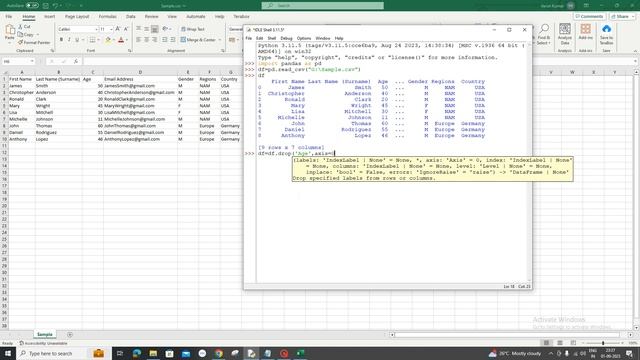Click the Top Align icon
Screen dimensions: 640x360
click(138, 29)
